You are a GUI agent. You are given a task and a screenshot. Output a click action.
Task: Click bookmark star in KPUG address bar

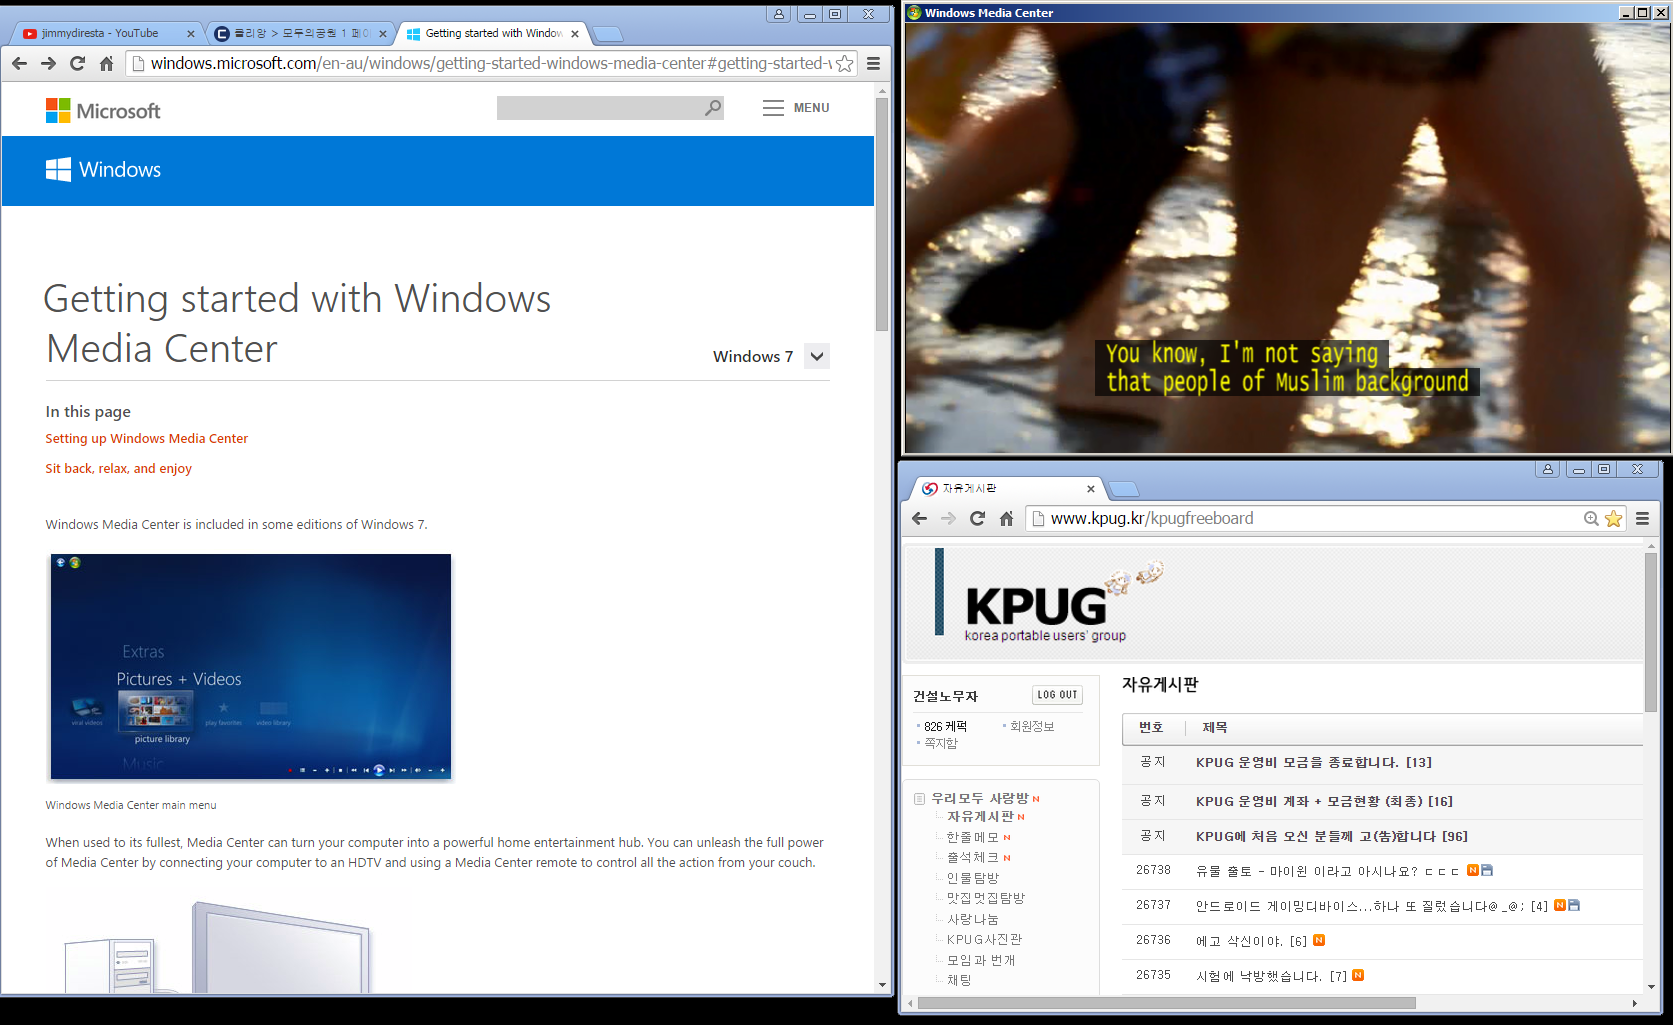(x=1613, y=518)
